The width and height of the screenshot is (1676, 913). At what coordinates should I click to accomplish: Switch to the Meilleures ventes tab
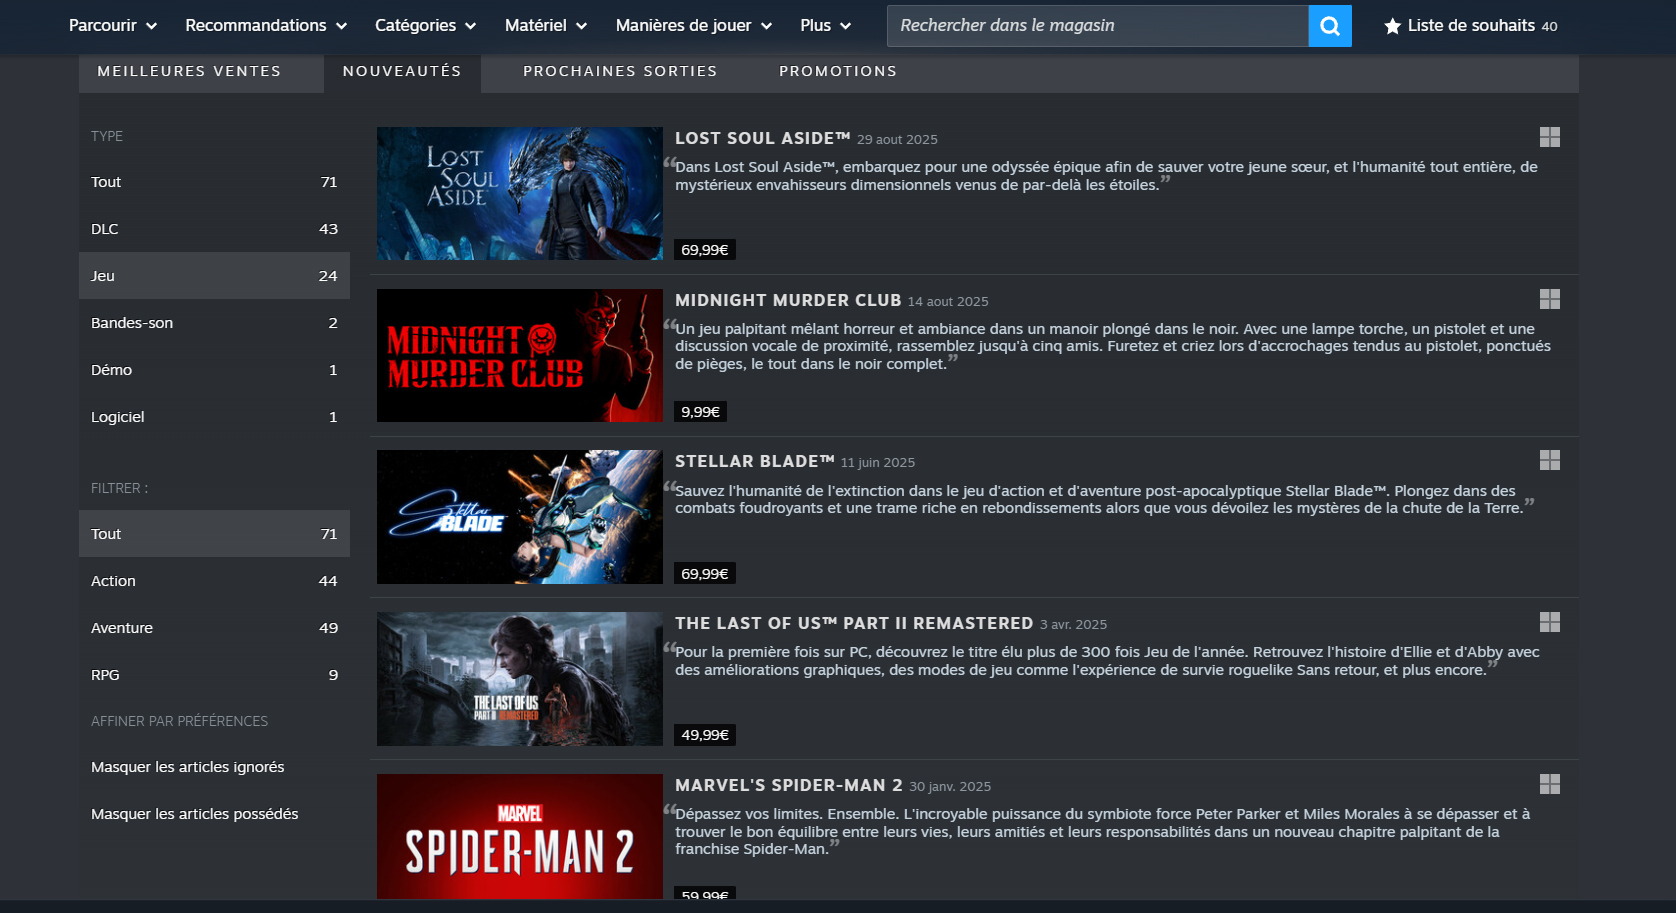(189, 72)
